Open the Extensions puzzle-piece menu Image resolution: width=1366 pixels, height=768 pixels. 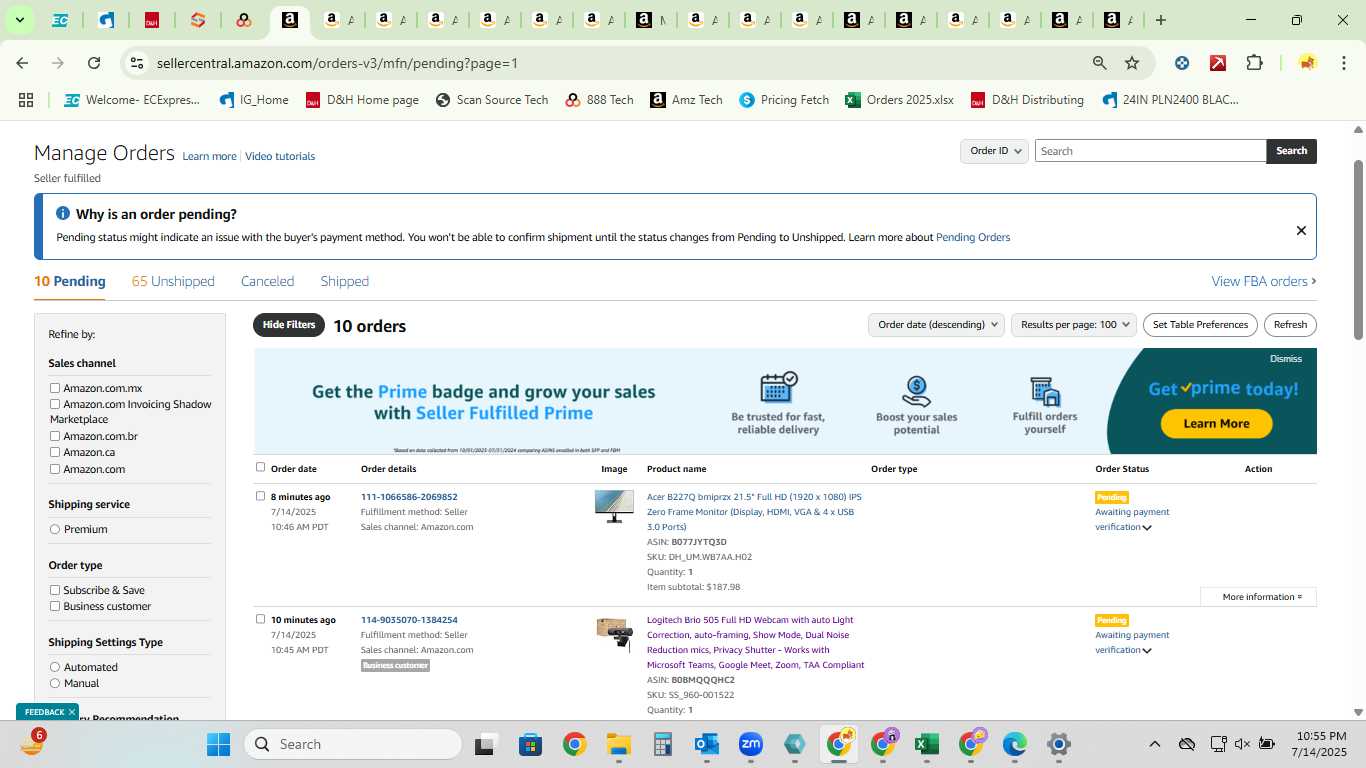(1254, 63)
